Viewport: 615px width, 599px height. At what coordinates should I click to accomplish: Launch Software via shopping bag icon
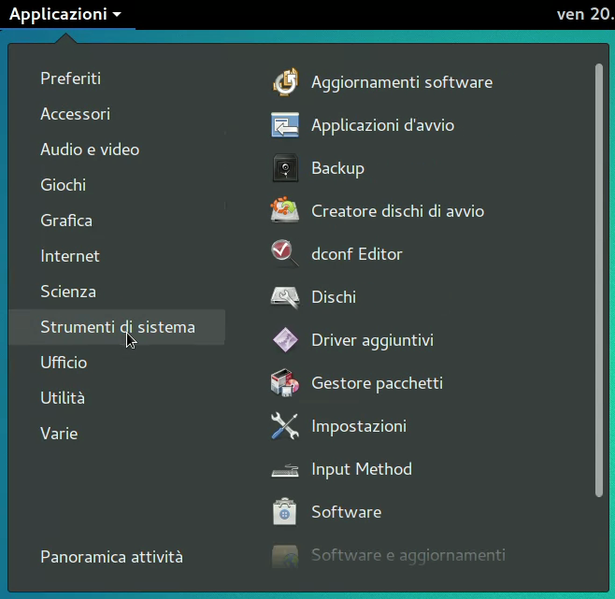[285, 512]
